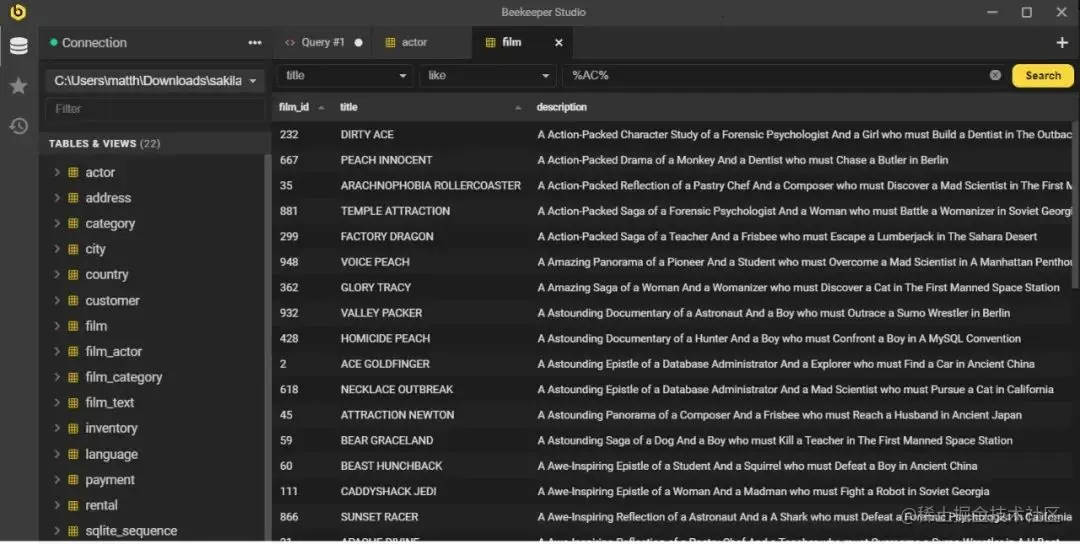
Task: Select the ACE GOLDFINGER title cell
Action: point(385,364)
